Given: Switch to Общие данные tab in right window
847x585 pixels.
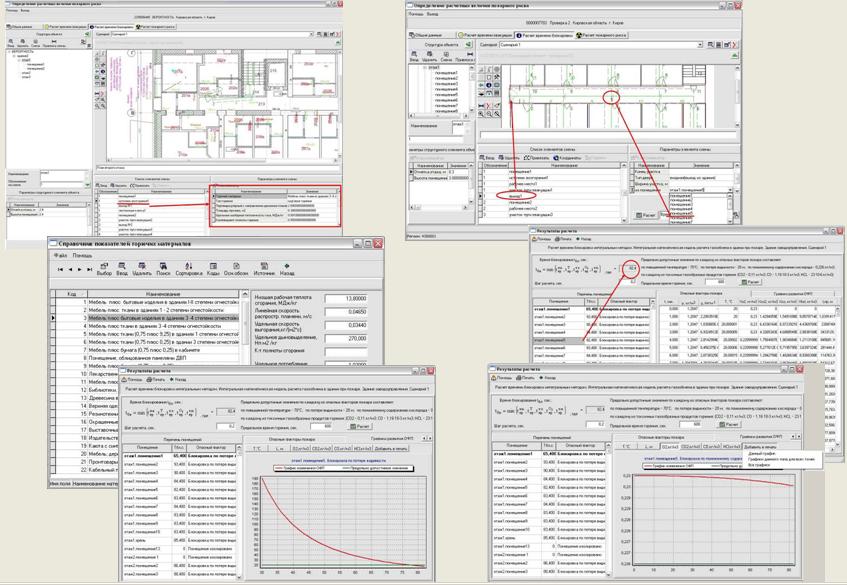Looking at the screenshot, I should (x=427, y=35).
